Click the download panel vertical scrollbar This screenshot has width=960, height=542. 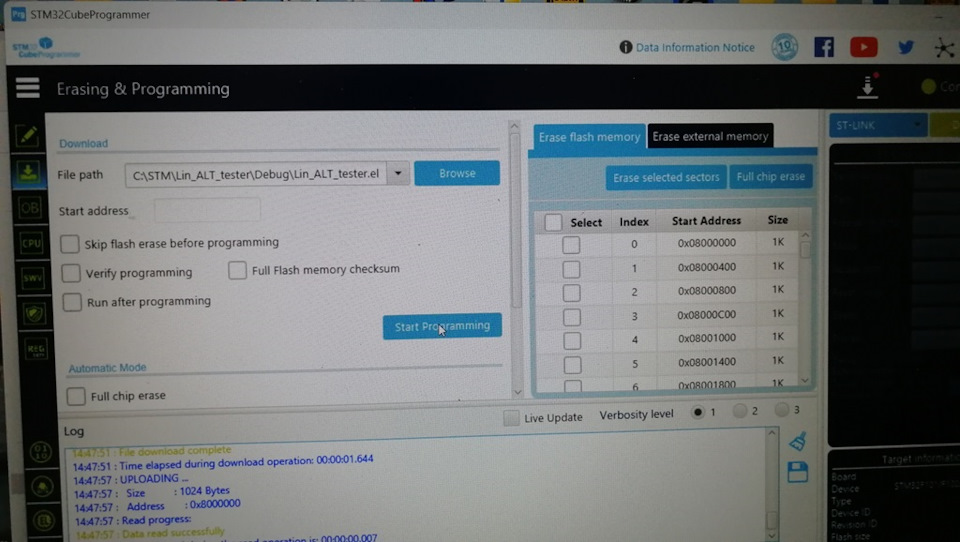click(516, 220)
